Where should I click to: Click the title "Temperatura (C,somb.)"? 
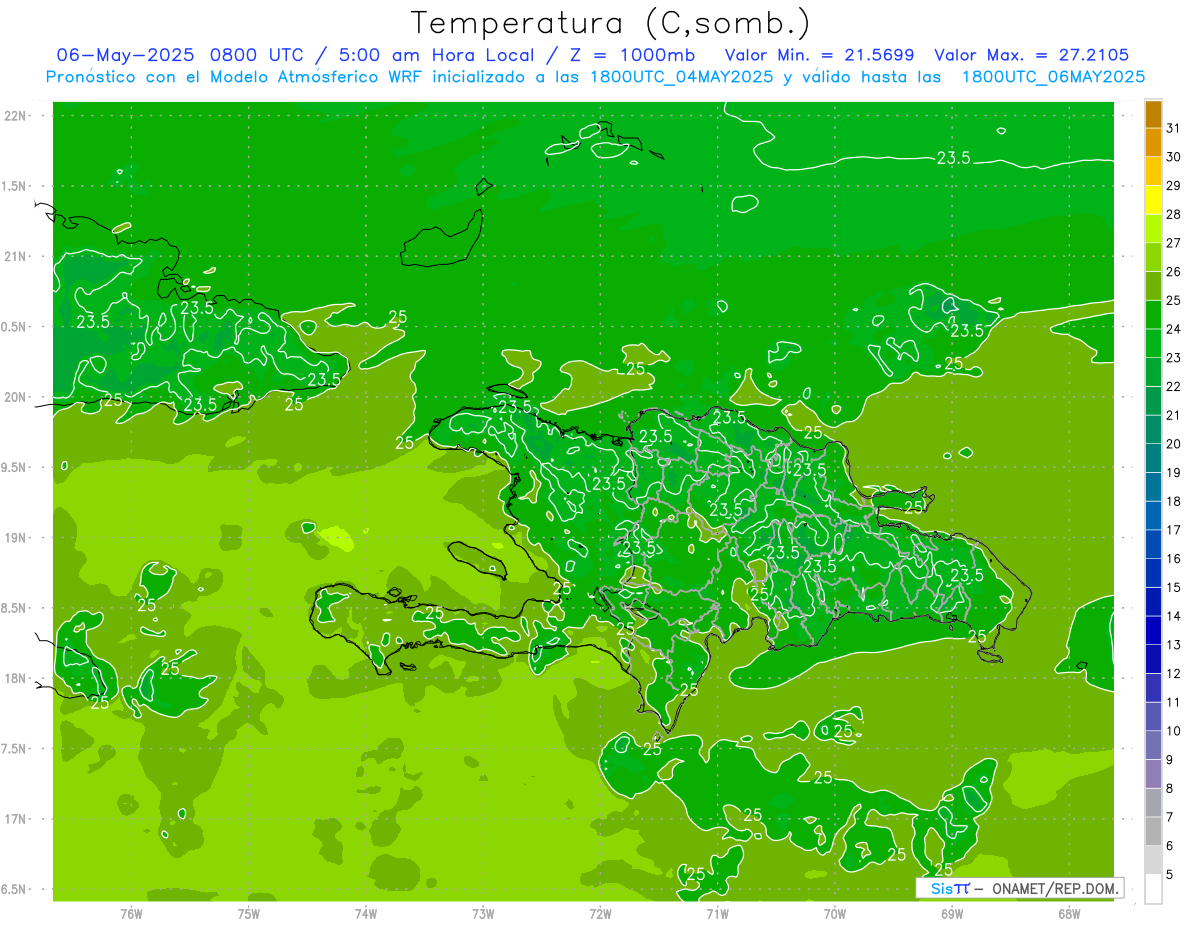point(610,23)
